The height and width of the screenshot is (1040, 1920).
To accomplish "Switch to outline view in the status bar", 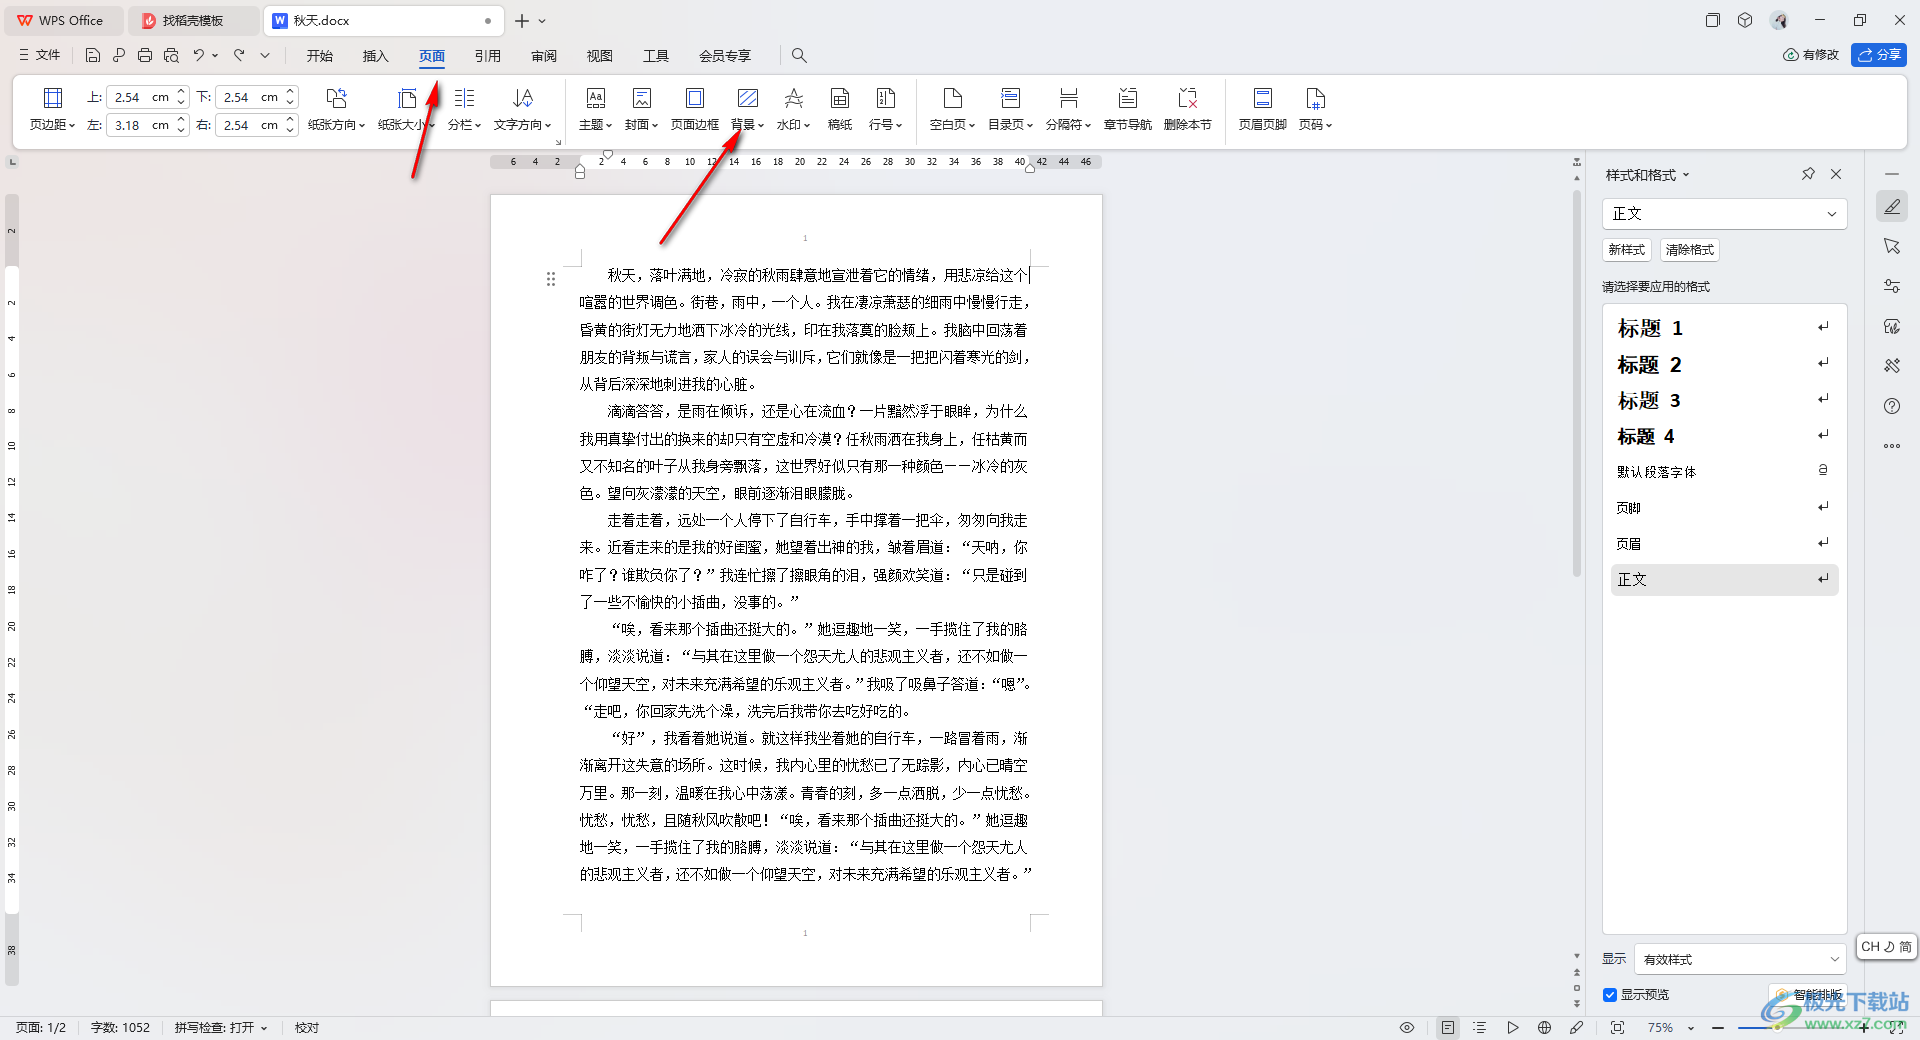I will click(x=1480, y=1027).
